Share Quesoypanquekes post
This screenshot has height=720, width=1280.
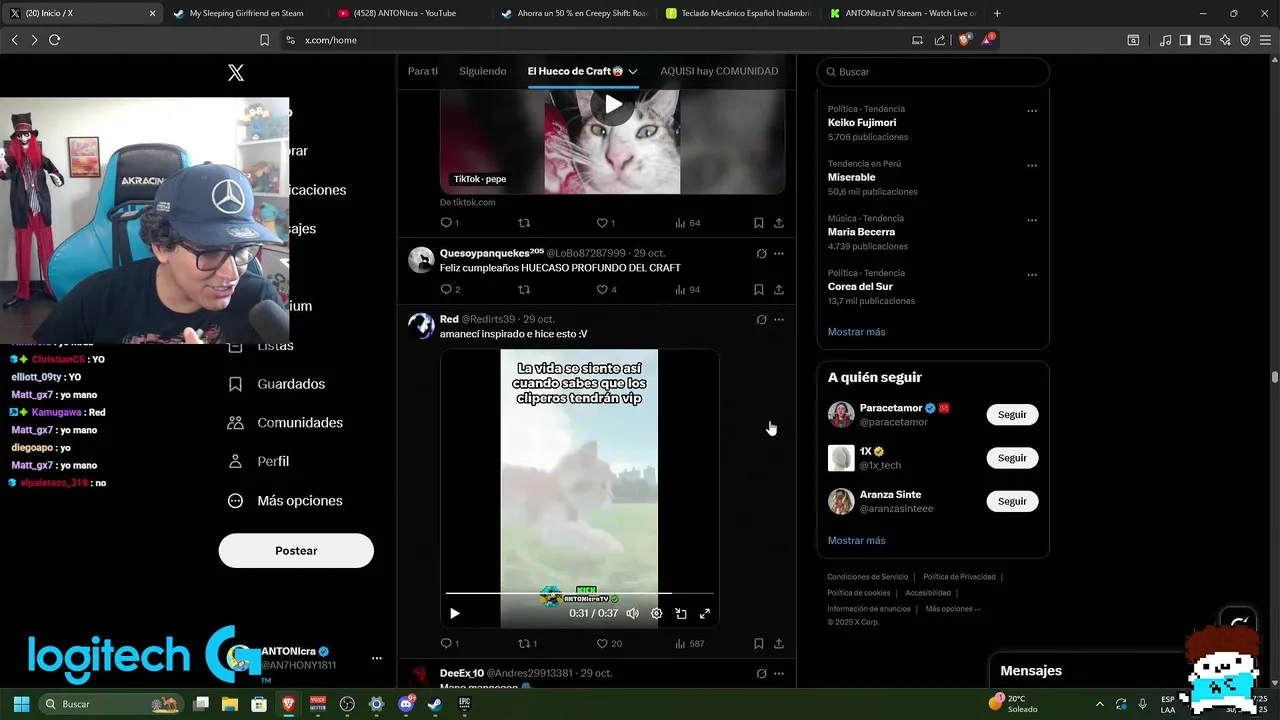779,290
